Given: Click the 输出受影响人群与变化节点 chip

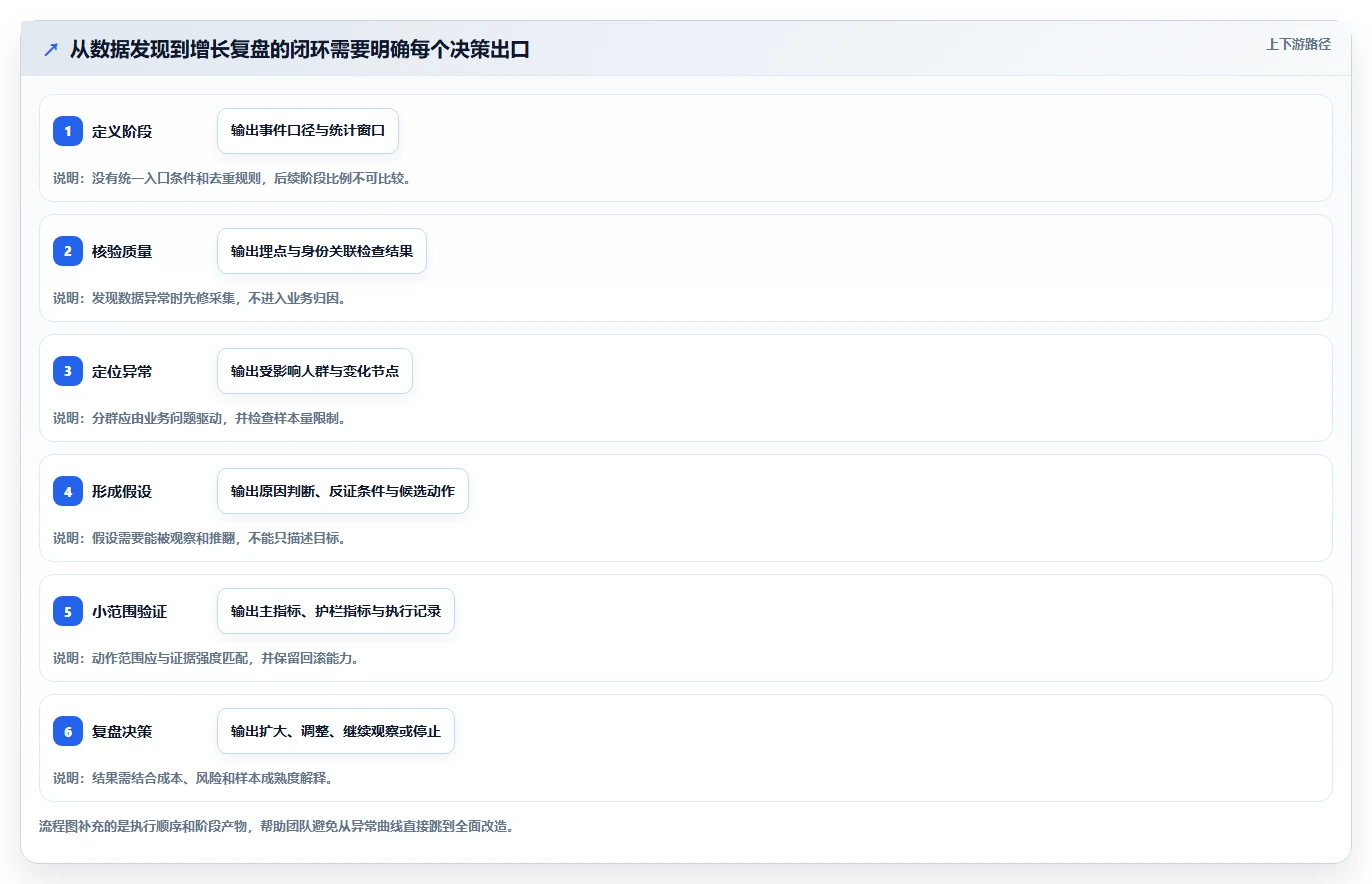Looking at the screenshot, I should (x=315, y=371).
